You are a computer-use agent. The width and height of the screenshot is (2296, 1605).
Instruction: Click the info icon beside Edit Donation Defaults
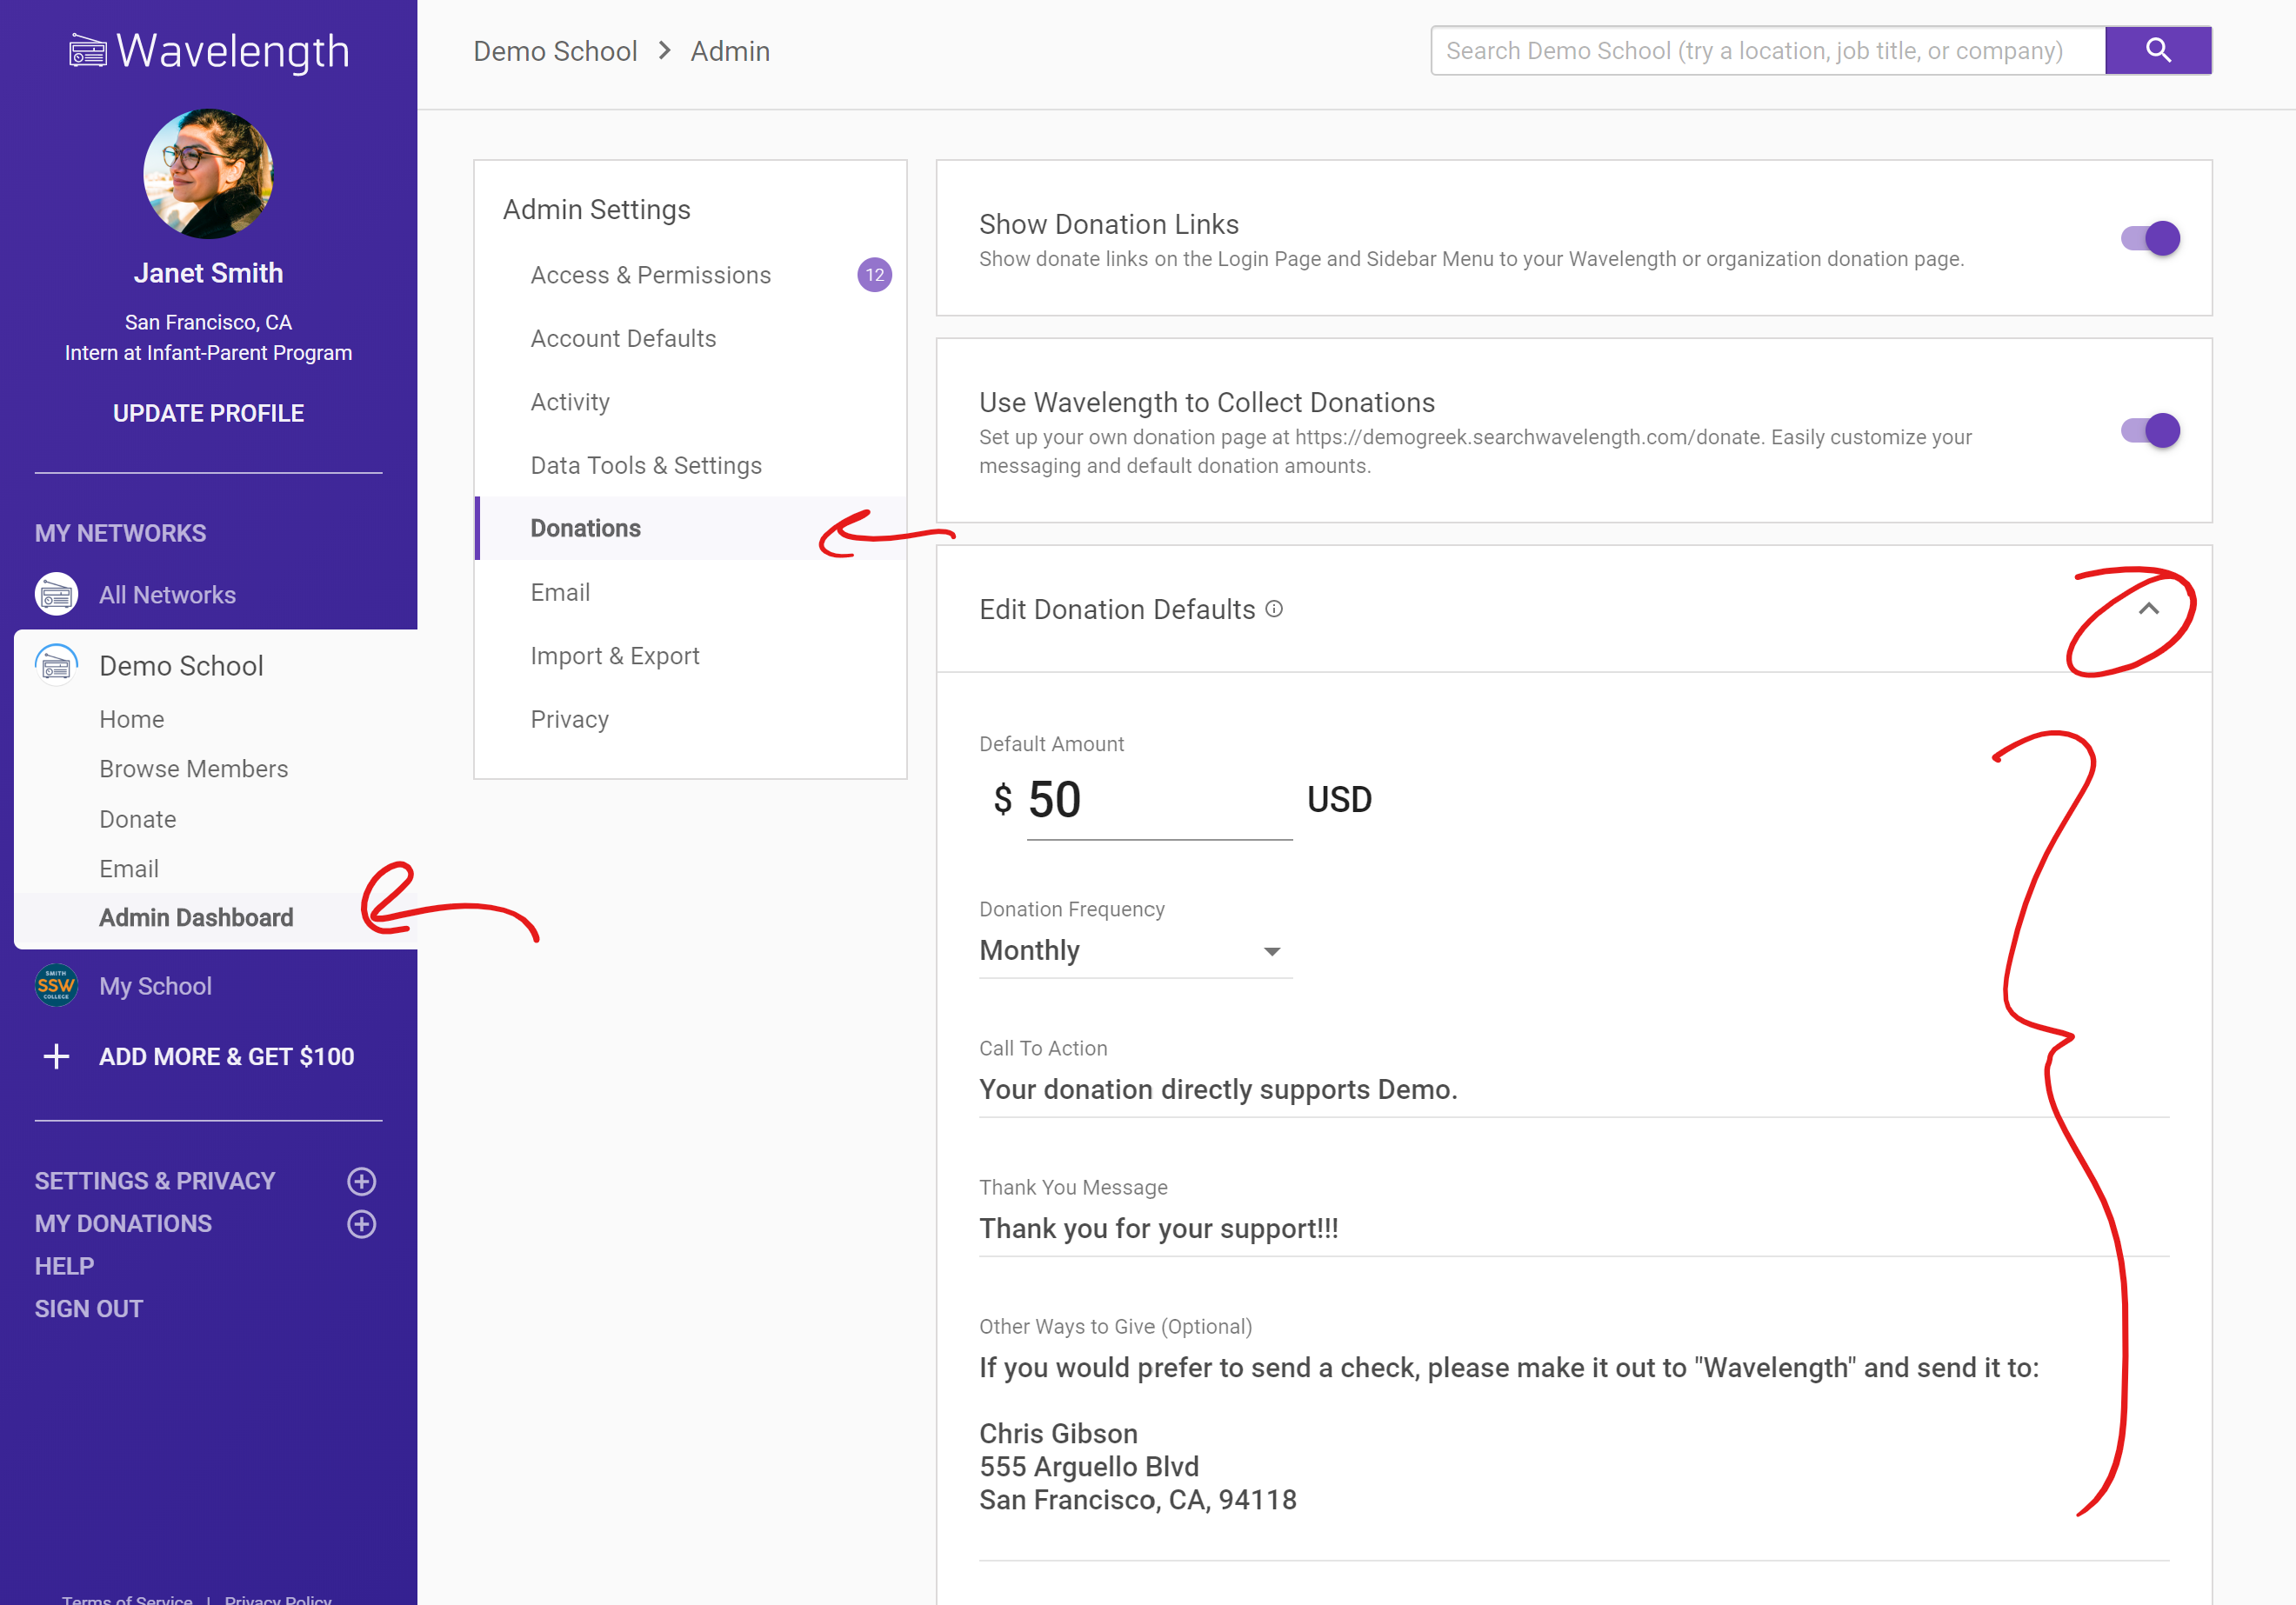coord(1274,609)
